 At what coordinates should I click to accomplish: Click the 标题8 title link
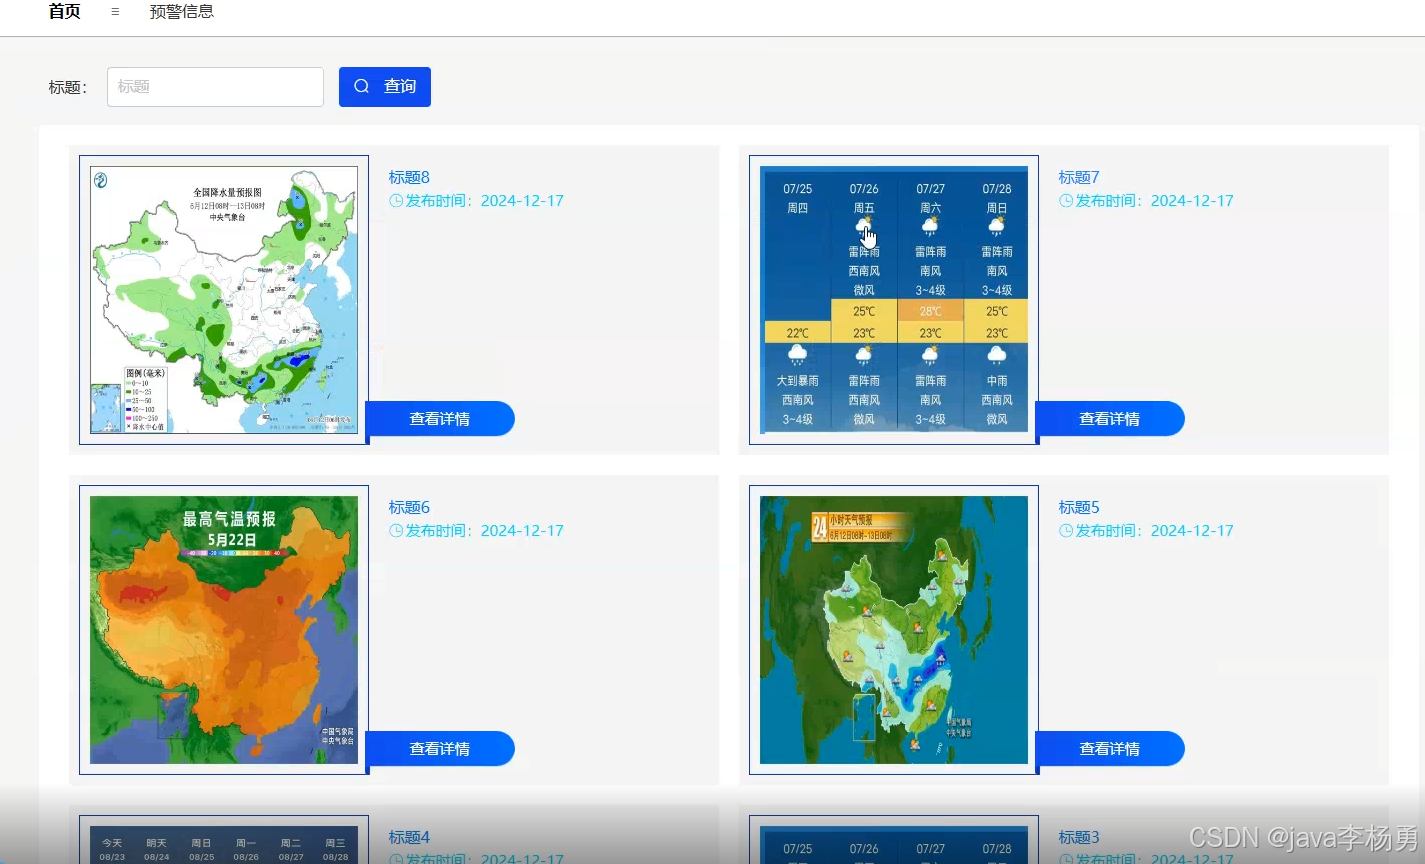[x=409, y=177]
